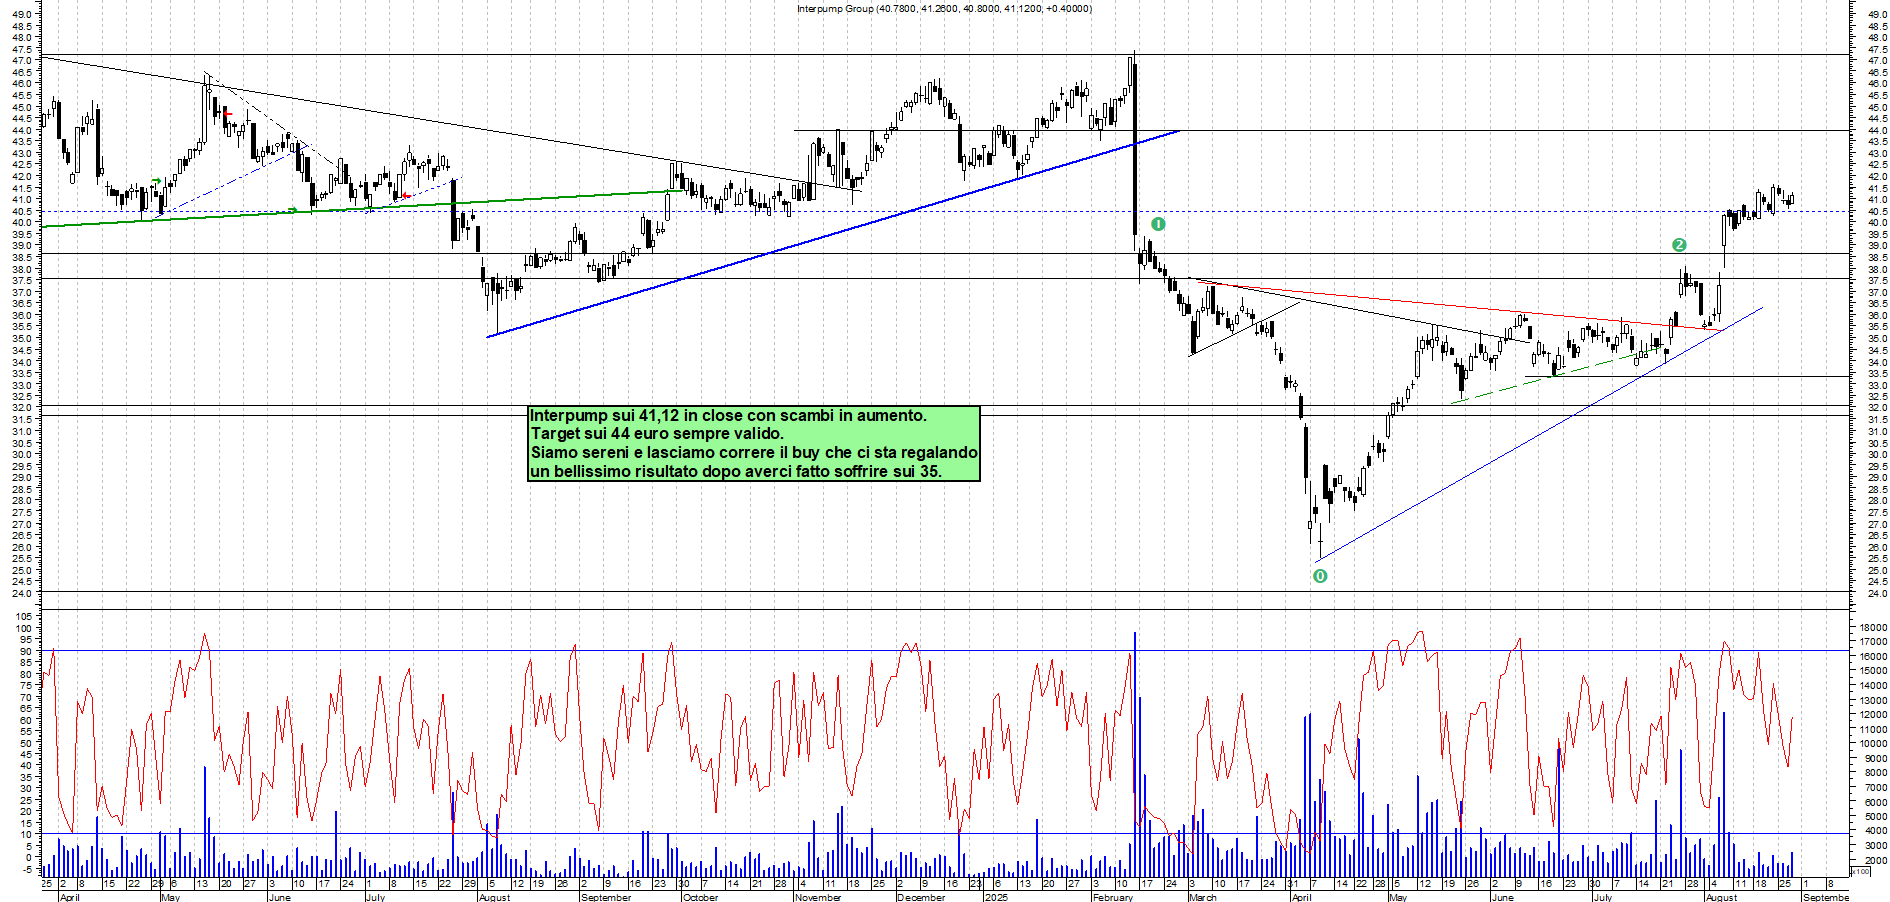Click the truncated 'Septembe' label at axis end
The height and width of the screenshot is (902, 1890).
click(1826, 897)
